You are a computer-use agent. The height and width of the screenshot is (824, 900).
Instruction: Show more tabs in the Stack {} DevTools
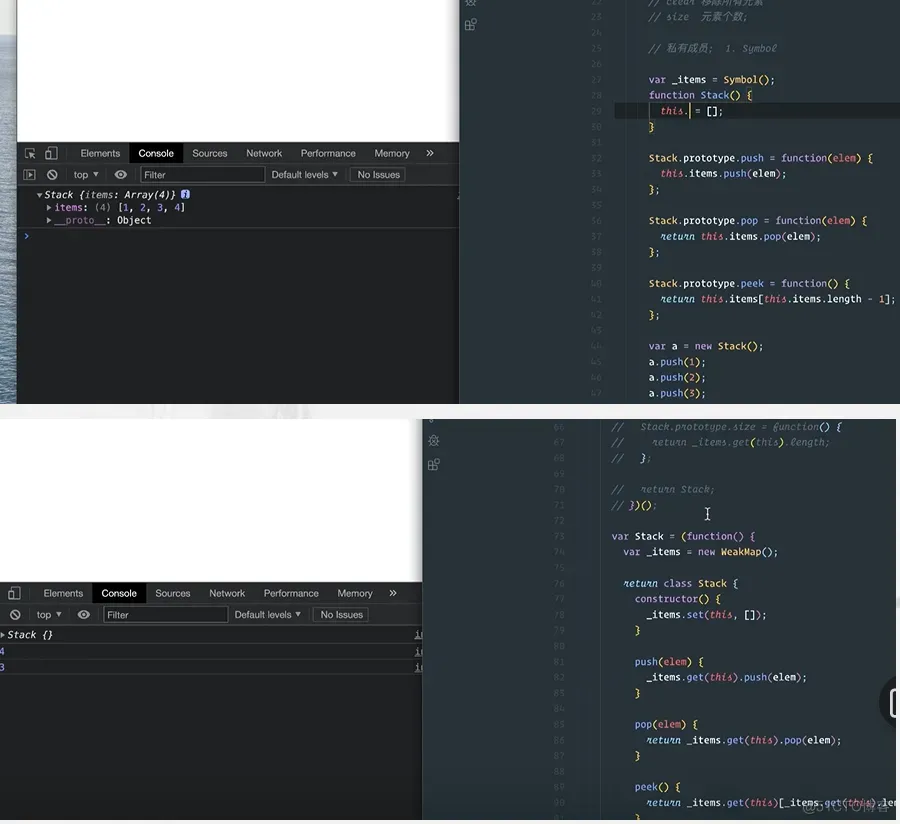pyautogui.click(x=393, y=593)
